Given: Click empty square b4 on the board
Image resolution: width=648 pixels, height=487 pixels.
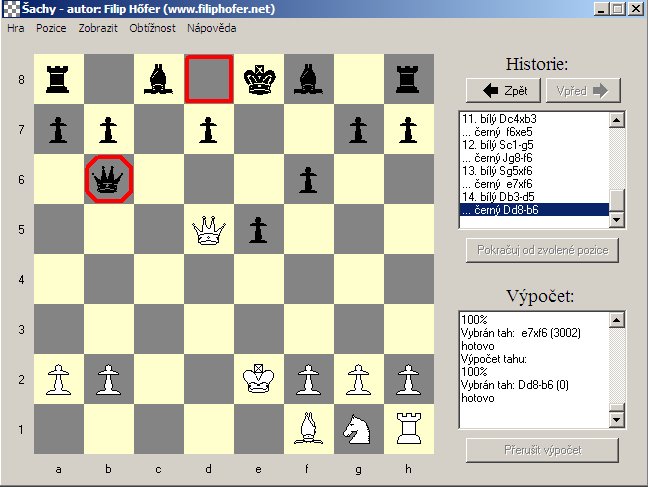Looking at the screenshot, I should click(109, 279).
